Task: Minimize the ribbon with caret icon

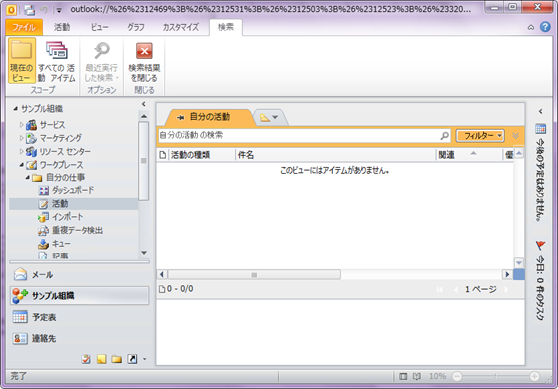Action: 531,27
